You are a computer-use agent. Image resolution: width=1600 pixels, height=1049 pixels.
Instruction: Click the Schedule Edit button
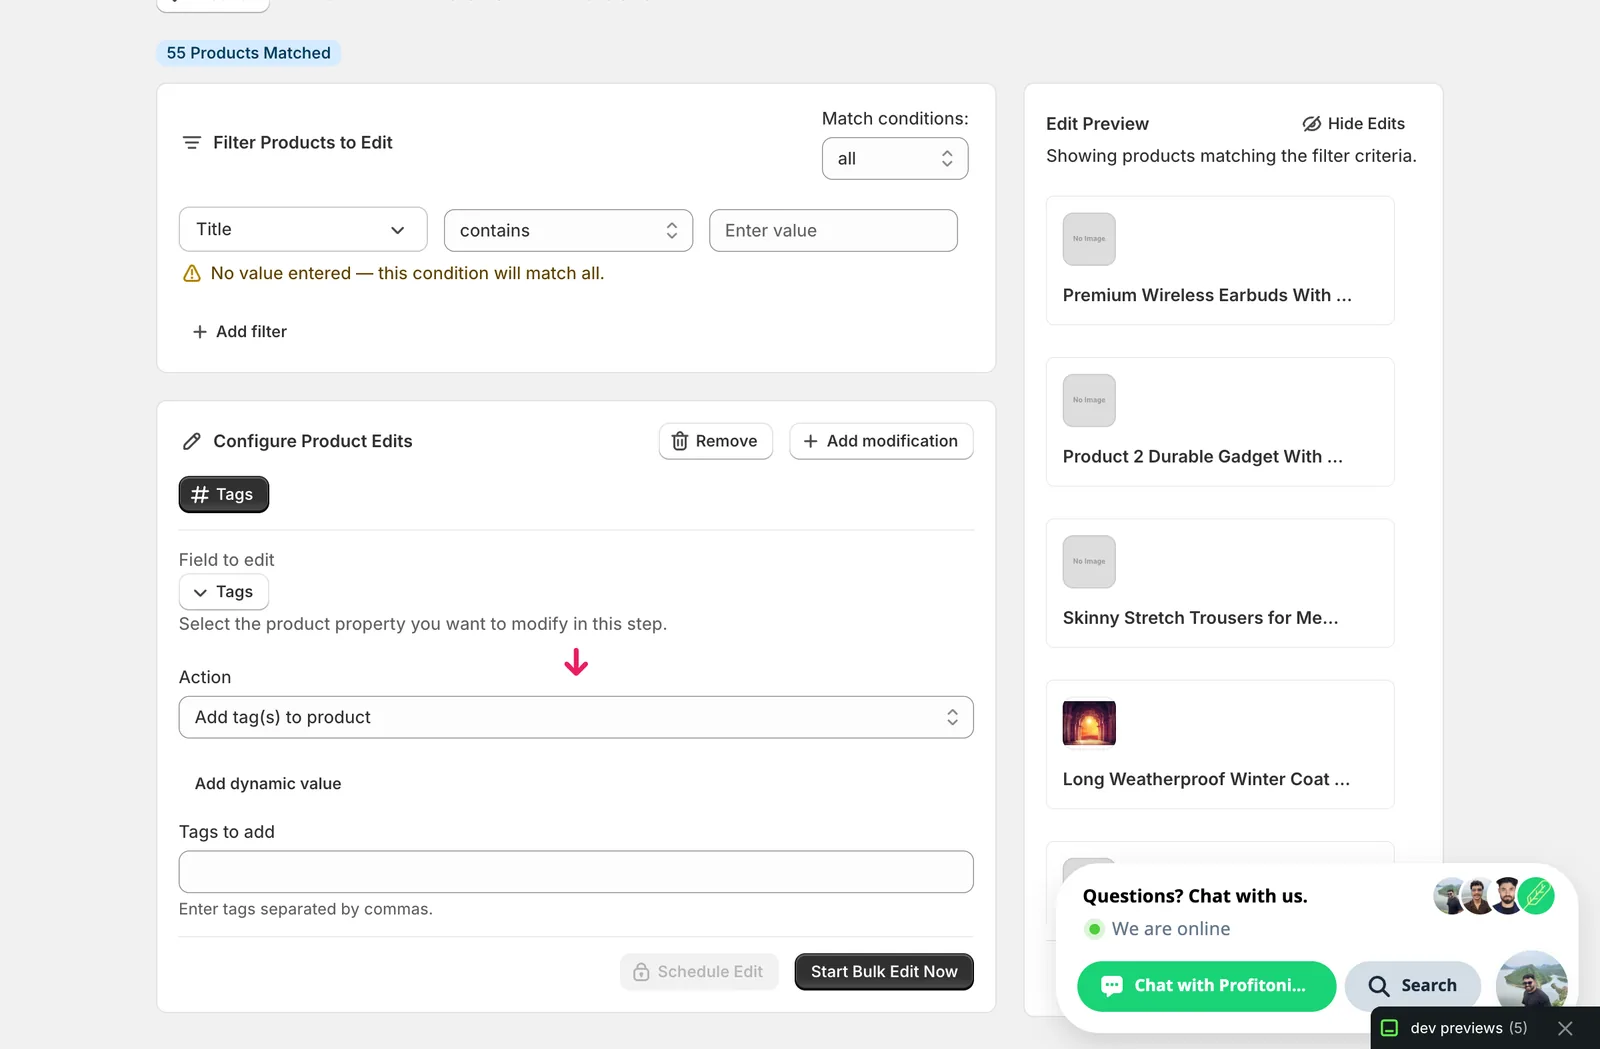pos(699,972)
